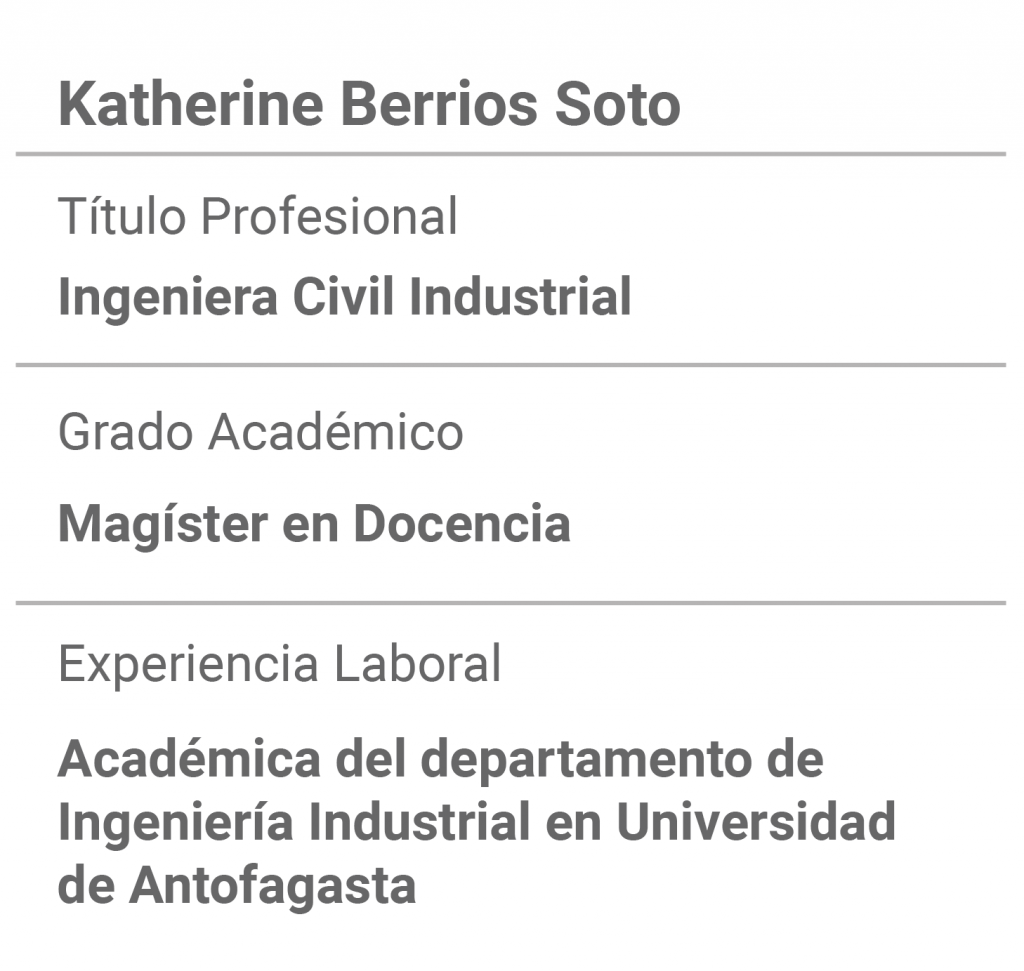
Task: Click the divider above Grado Académico
Action: pyautogui.click(x=511, y=365)
